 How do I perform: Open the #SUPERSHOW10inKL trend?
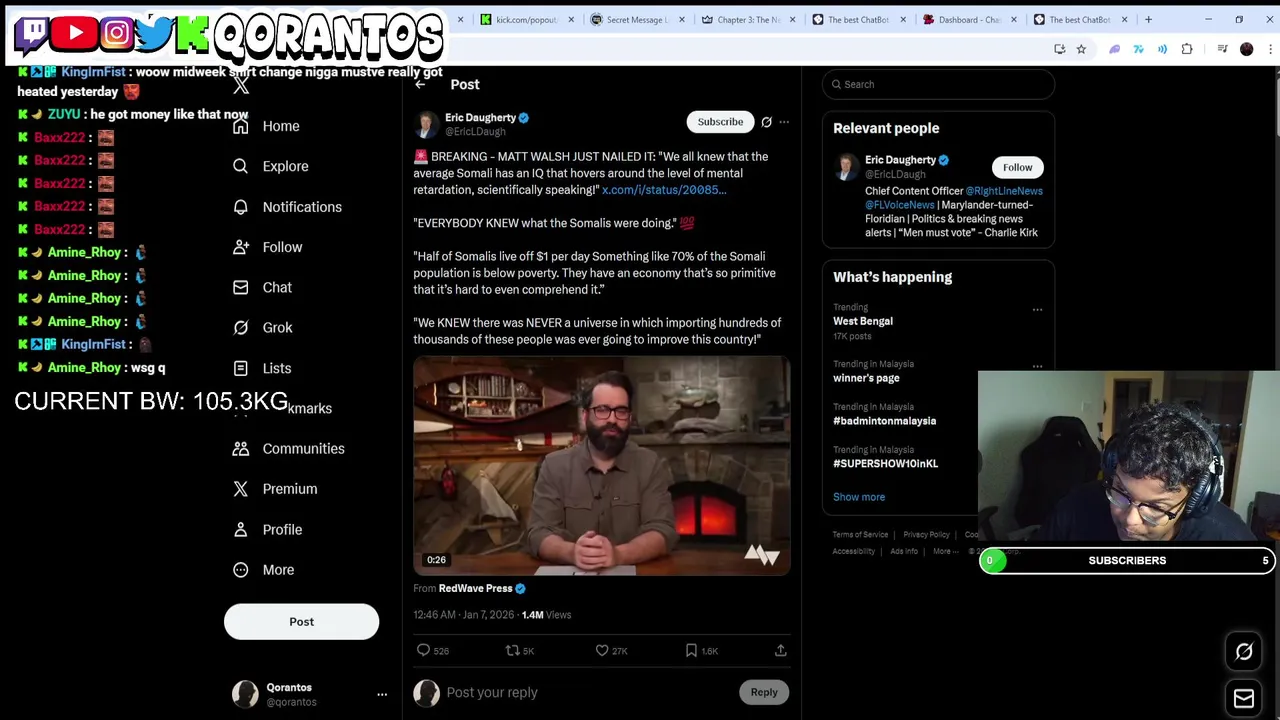click(885, 464)
